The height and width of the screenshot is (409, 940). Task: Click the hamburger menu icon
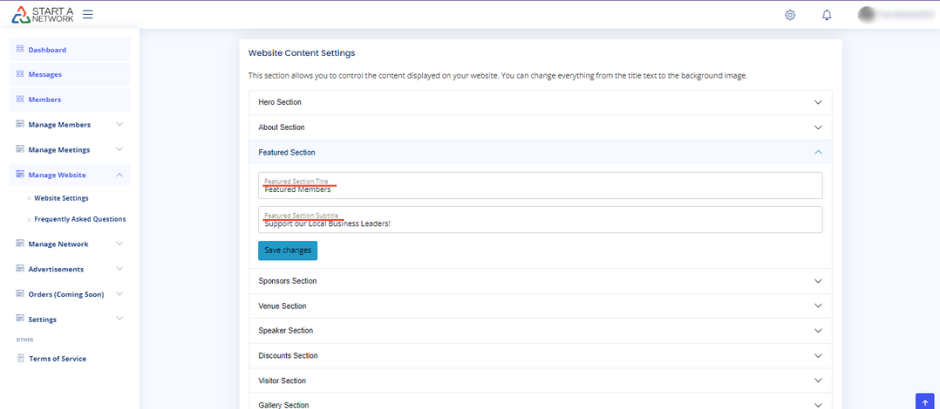click(88, 15)
